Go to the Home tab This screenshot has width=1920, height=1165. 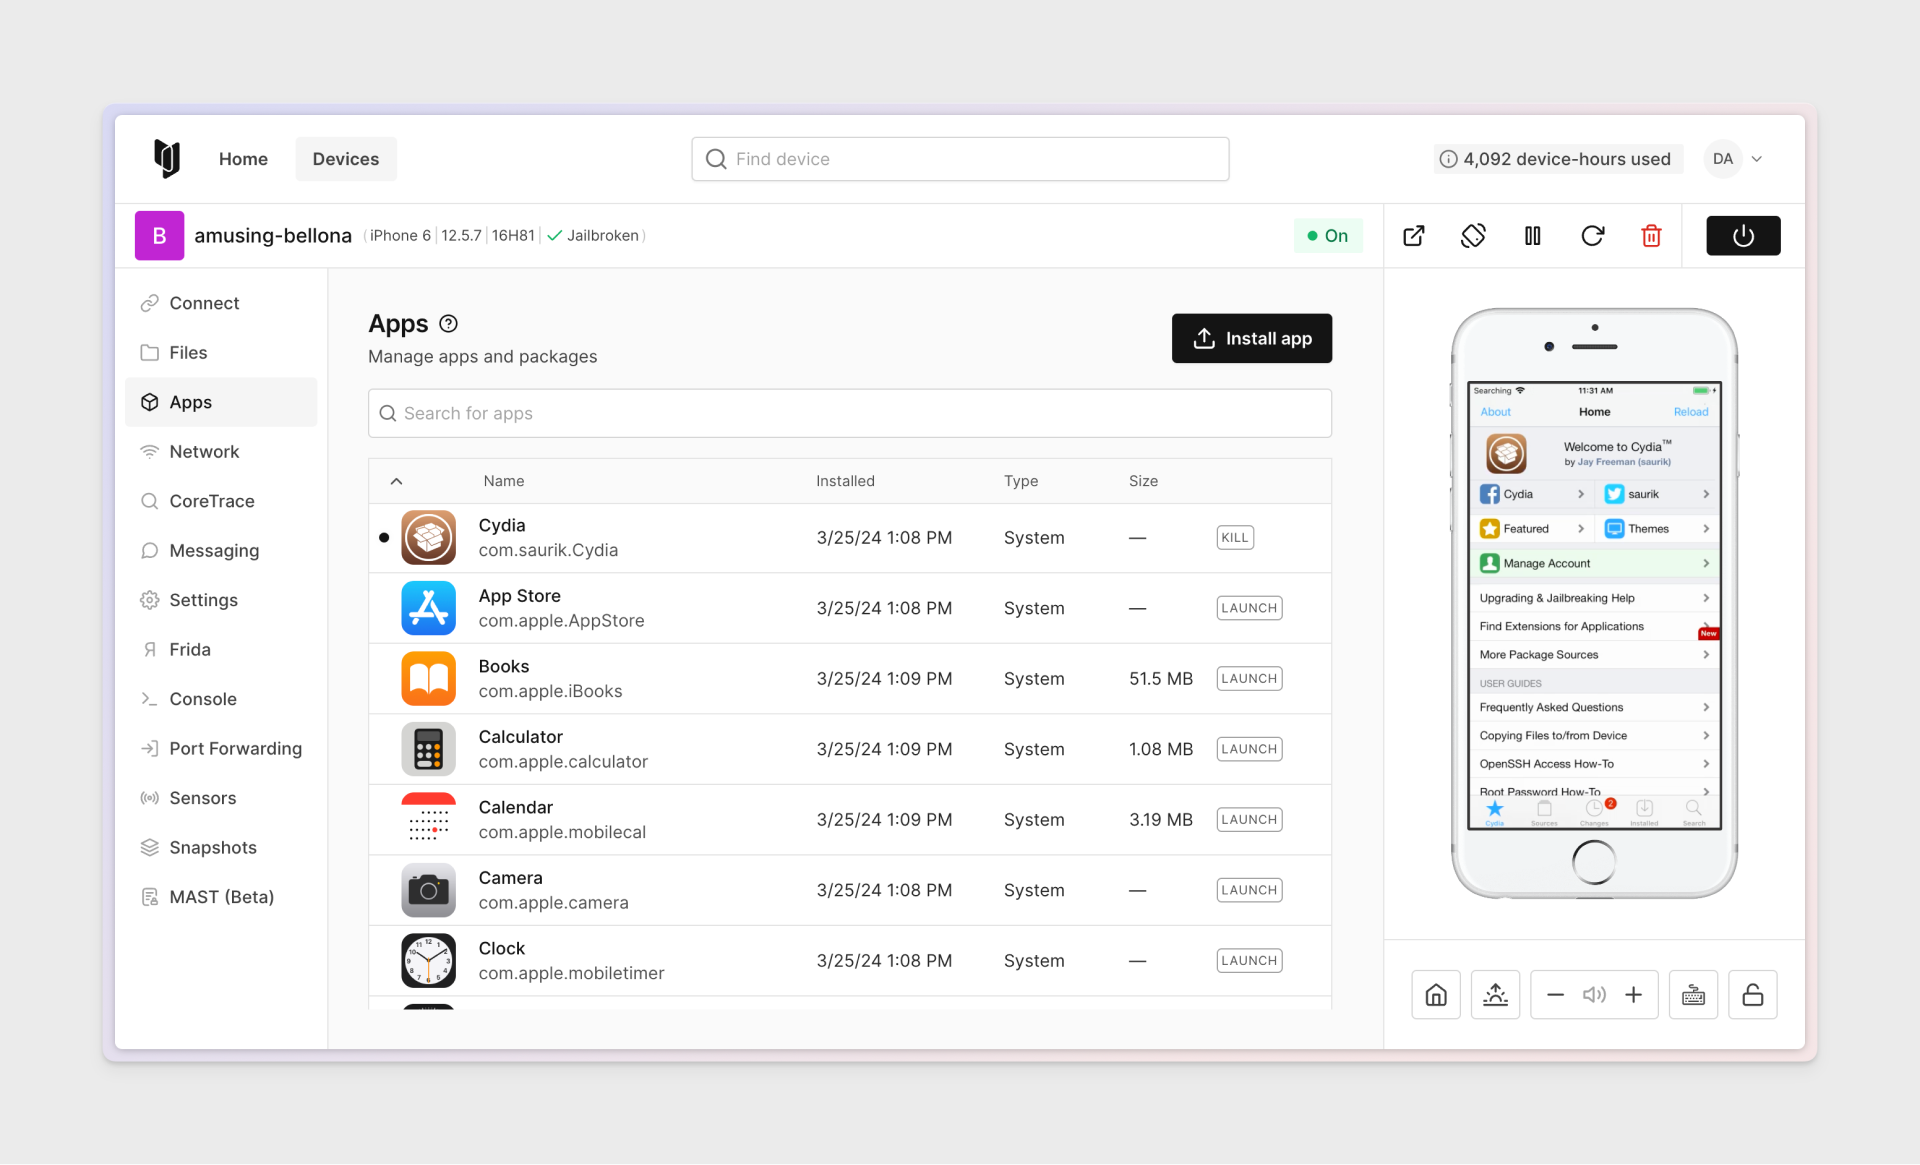pyautogui.click(x=243, y=159)
